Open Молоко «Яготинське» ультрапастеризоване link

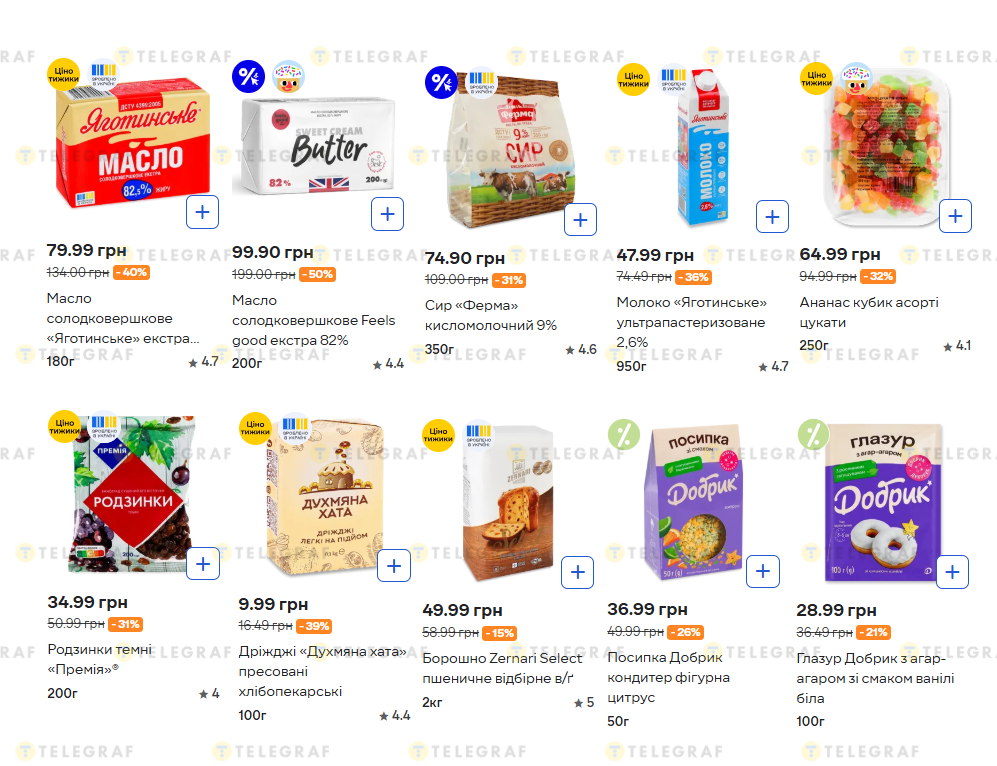pyautogui.click(x=691, y=322)
